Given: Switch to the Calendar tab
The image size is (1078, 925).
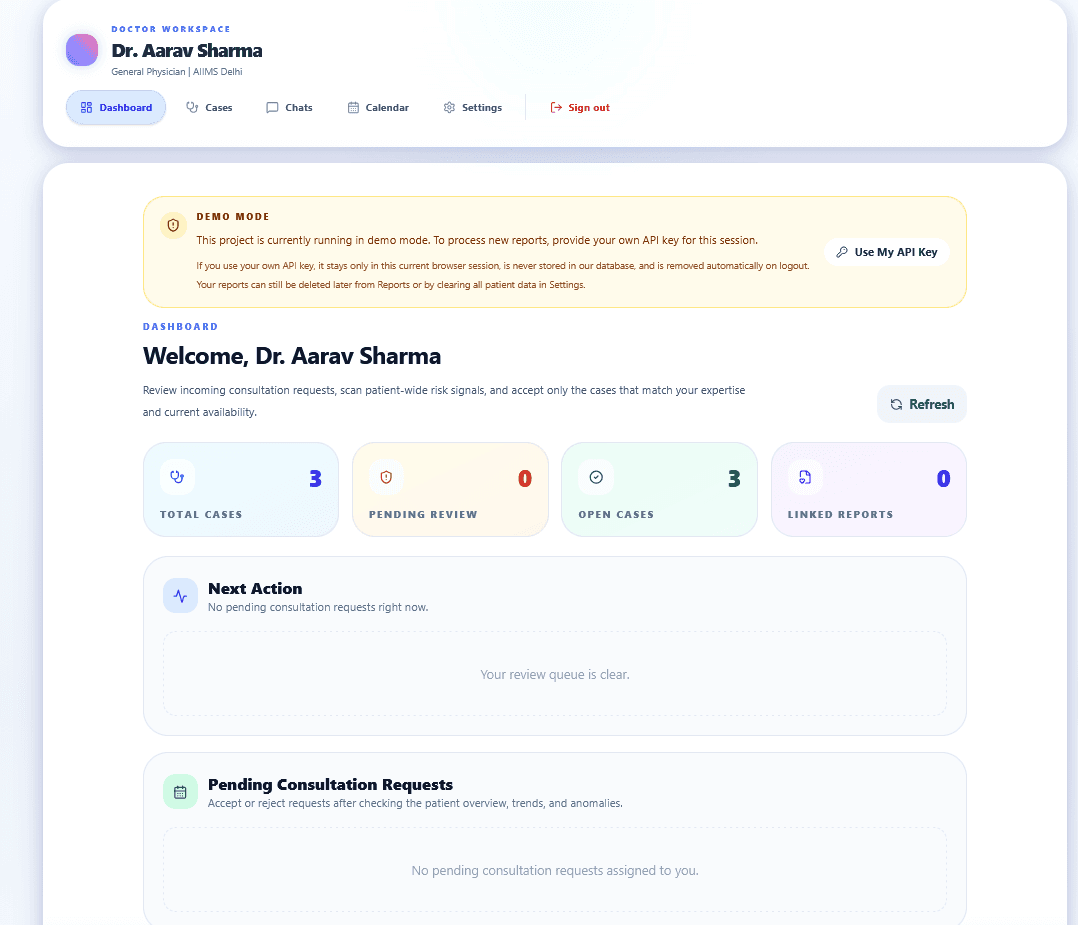Looking at the screenshot, I should (378, 107).
